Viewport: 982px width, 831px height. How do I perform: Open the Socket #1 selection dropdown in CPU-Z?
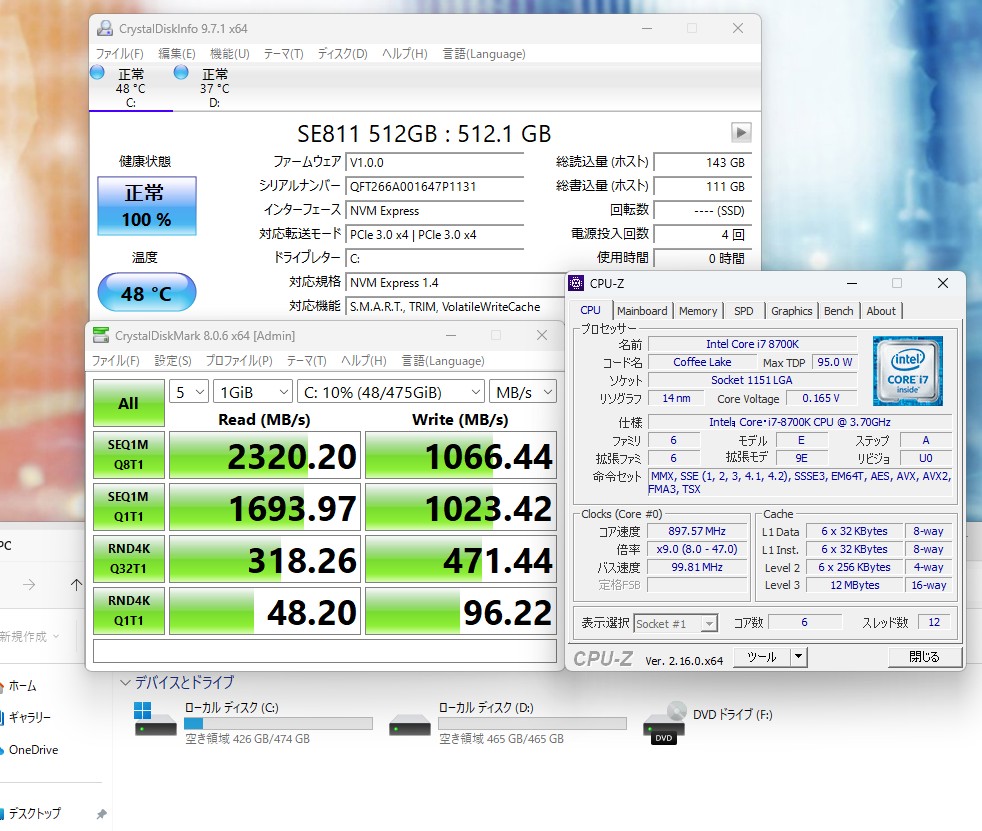675,623
